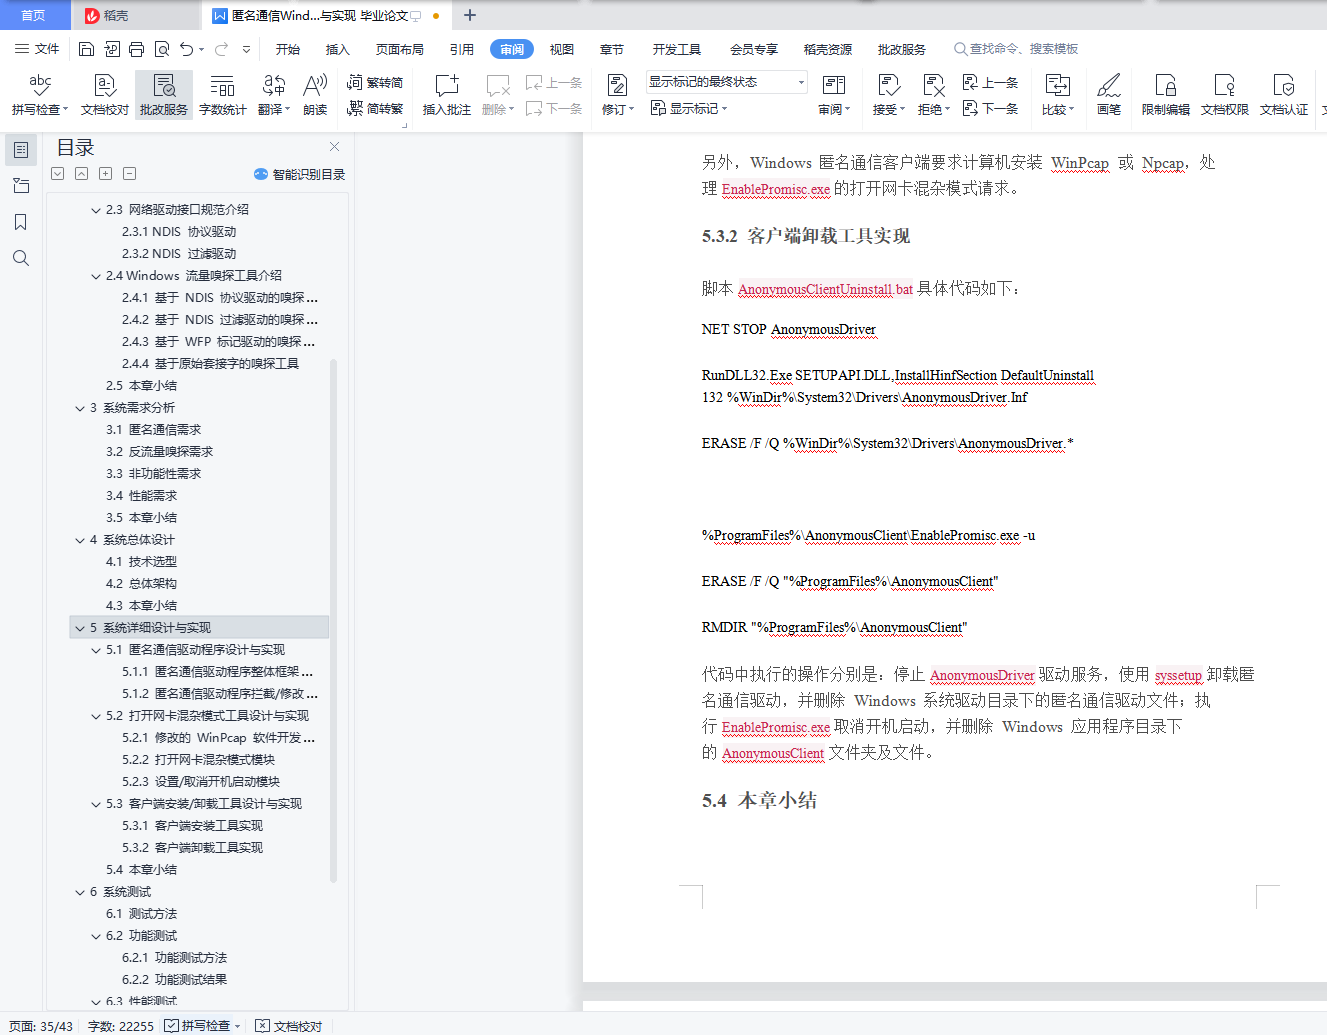This screenshot has width=1327, height=1035.
Task: Jump to '5.4 本章小结' in the outline
Action: [142, 870]
